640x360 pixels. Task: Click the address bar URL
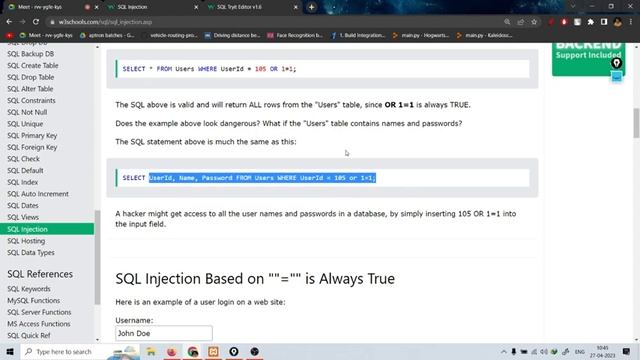105,22
